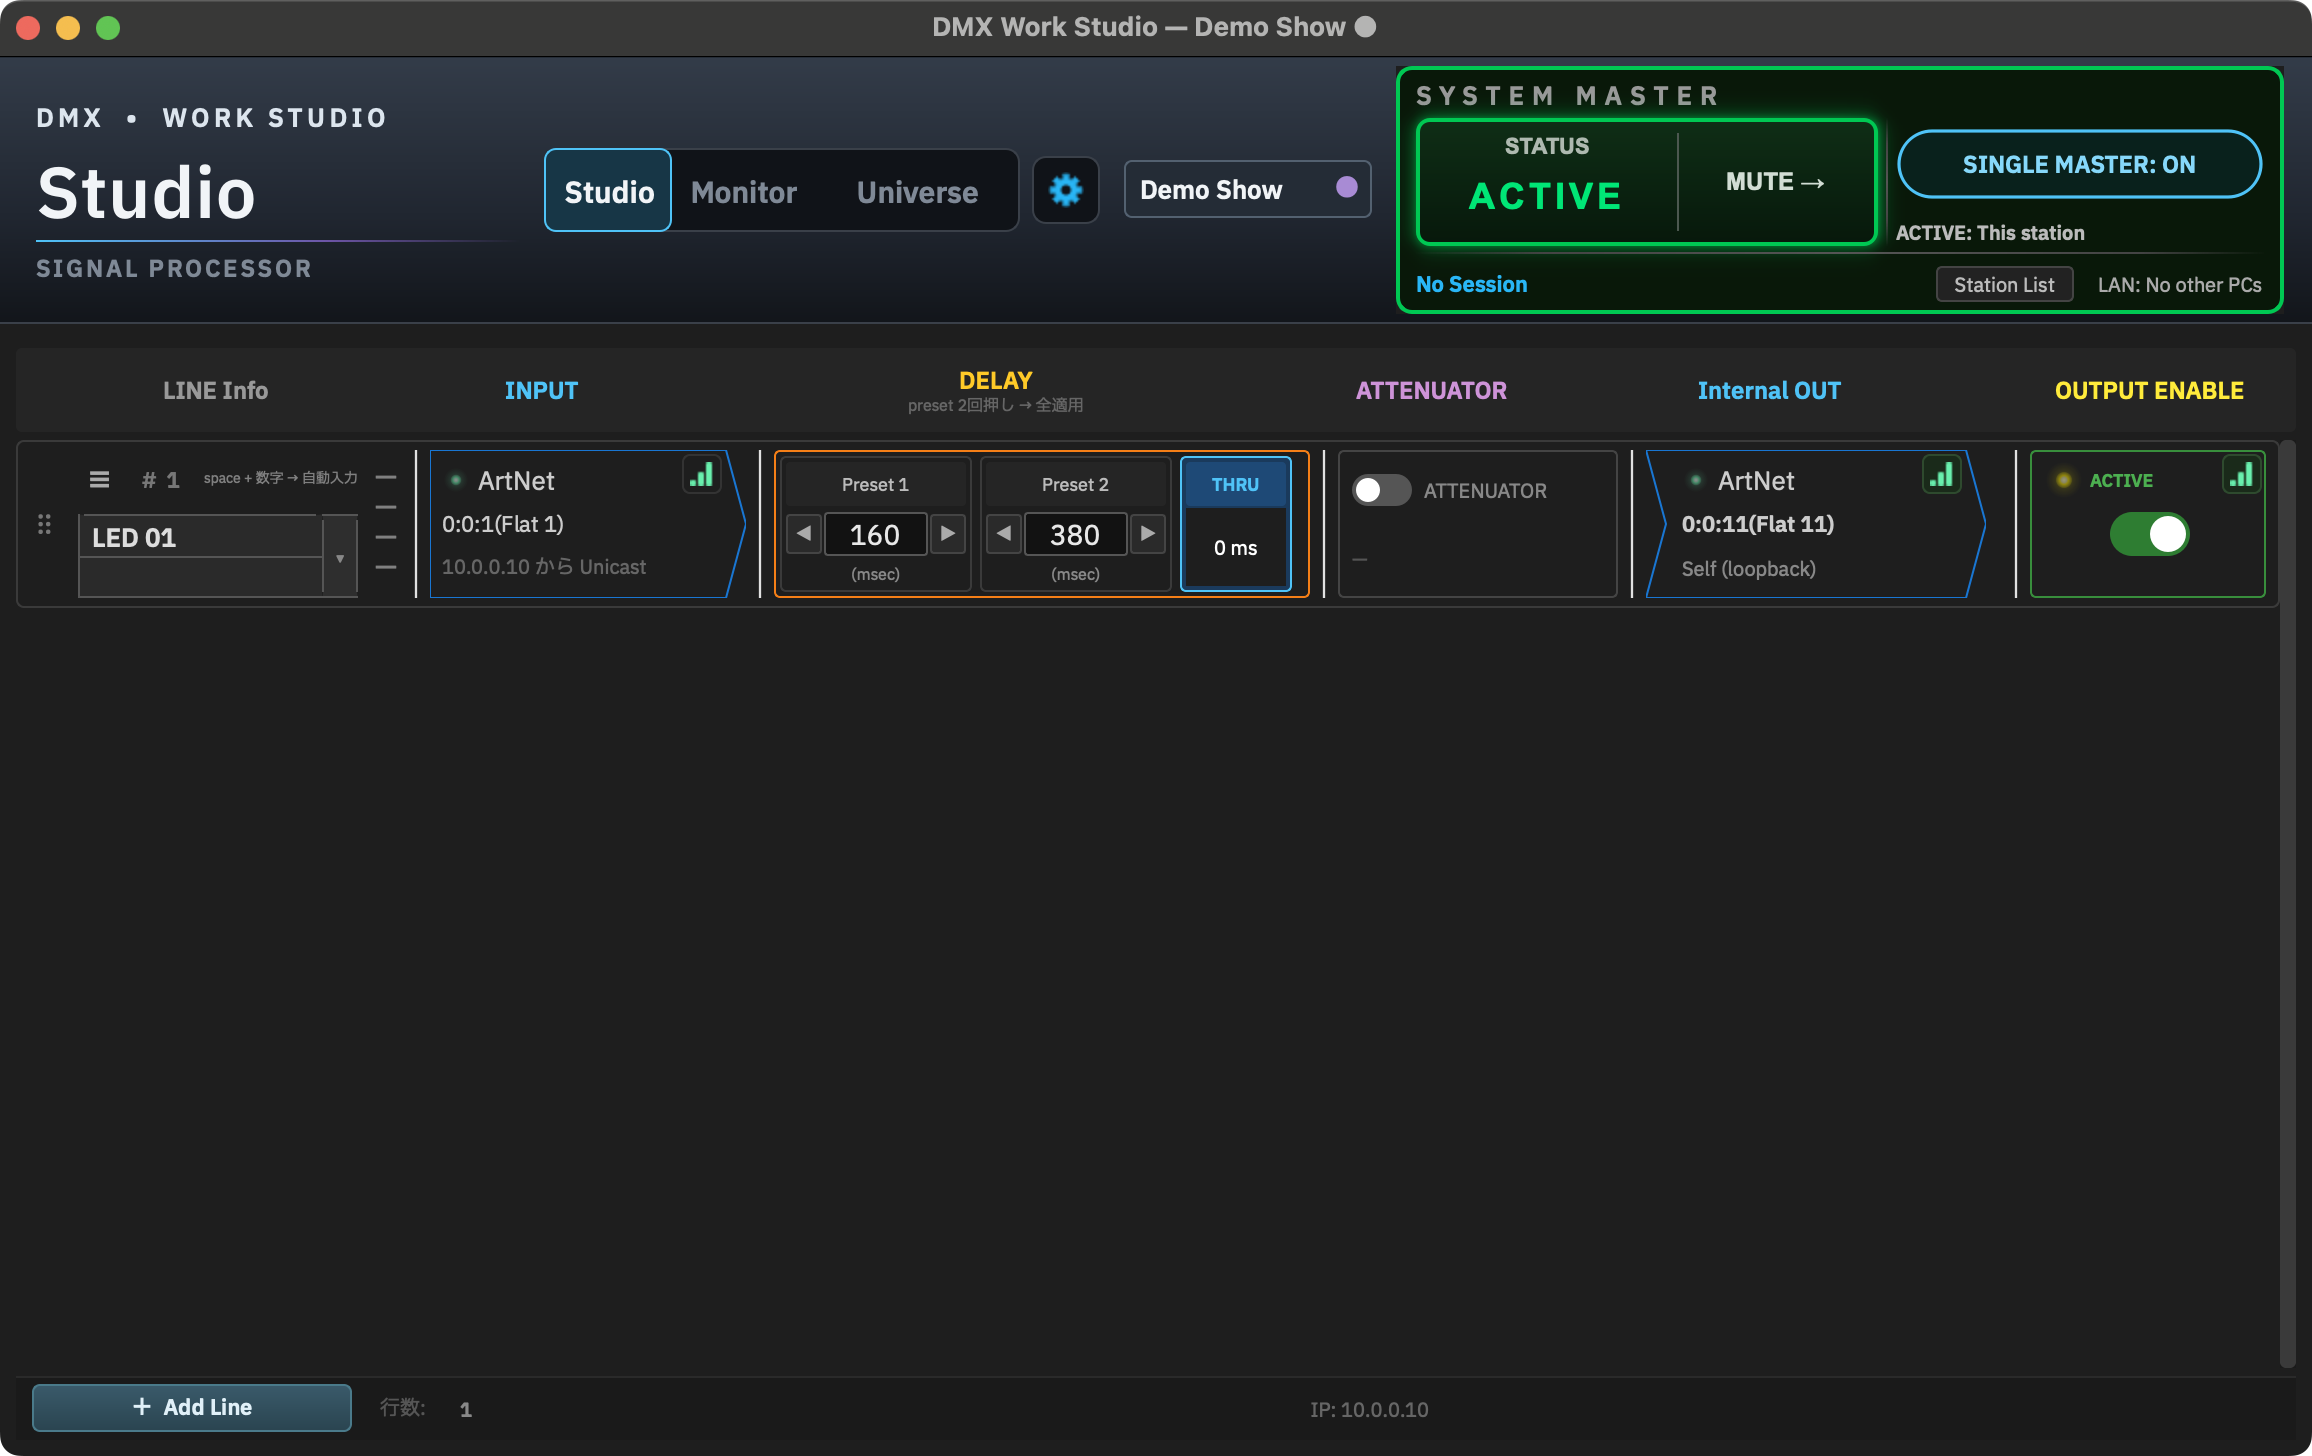Image resolution: width=2312 pixels, height=1456 pixels.
Task: Open settings with the gear icon
Action: pos(1066,190)
